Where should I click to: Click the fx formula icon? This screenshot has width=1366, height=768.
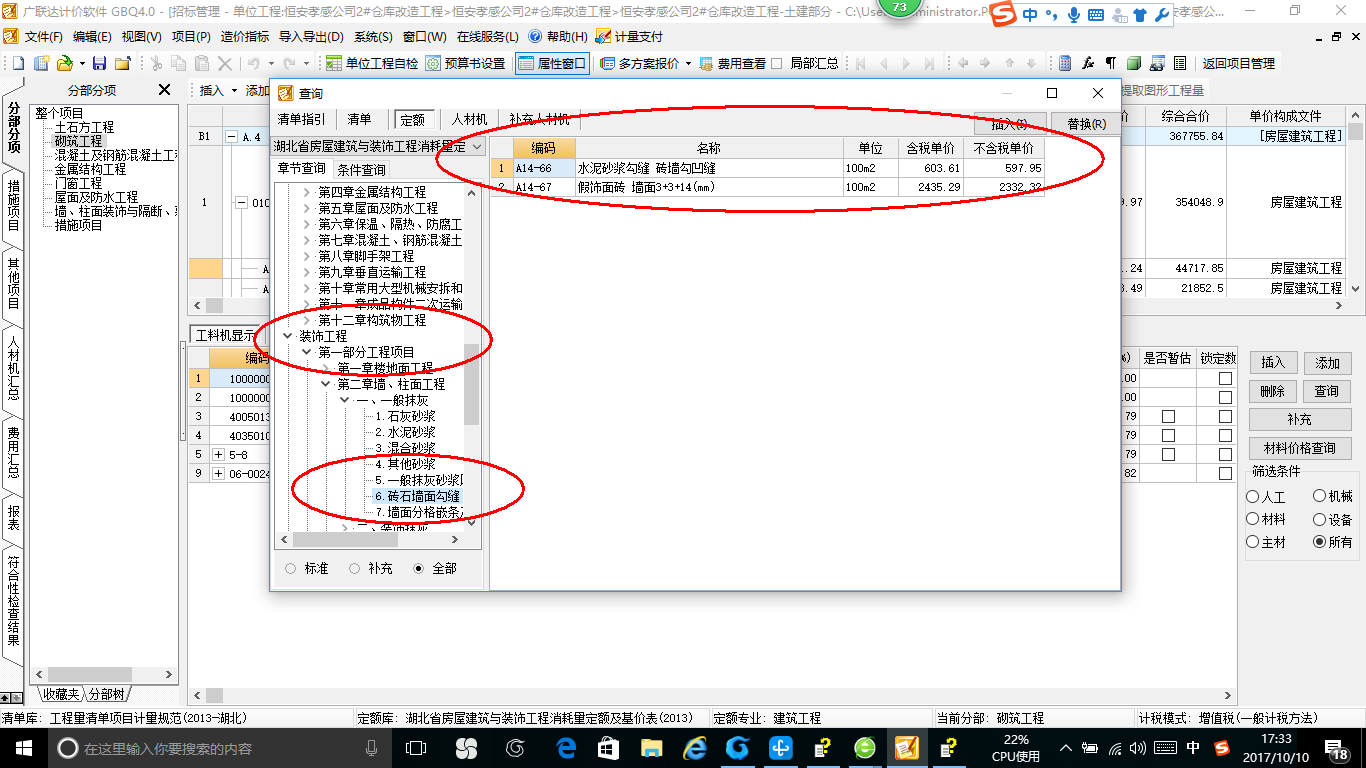pyautogui.click(x=1088, y=63)
